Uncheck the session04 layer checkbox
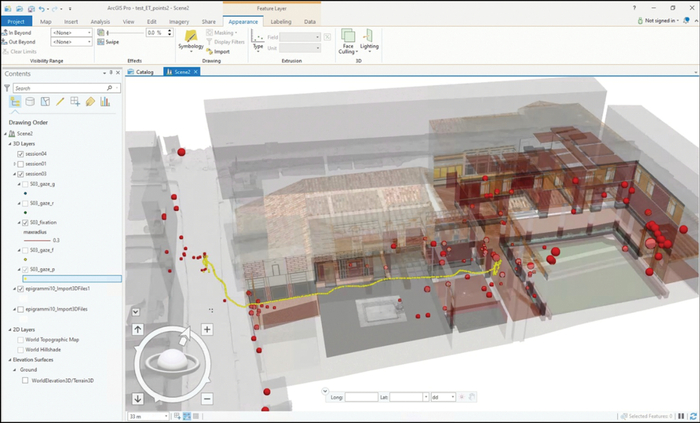The height and width of the screenshot is (423, 700). [x=21, y=154]
